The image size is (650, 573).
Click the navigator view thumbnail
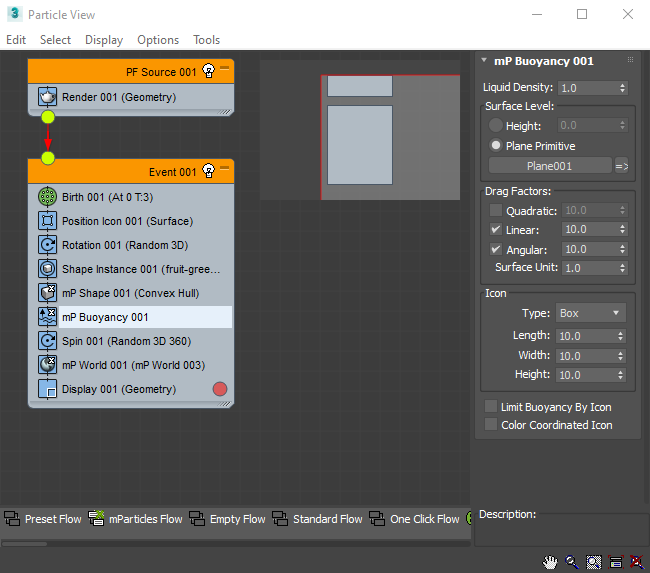[x=360, y=130]
